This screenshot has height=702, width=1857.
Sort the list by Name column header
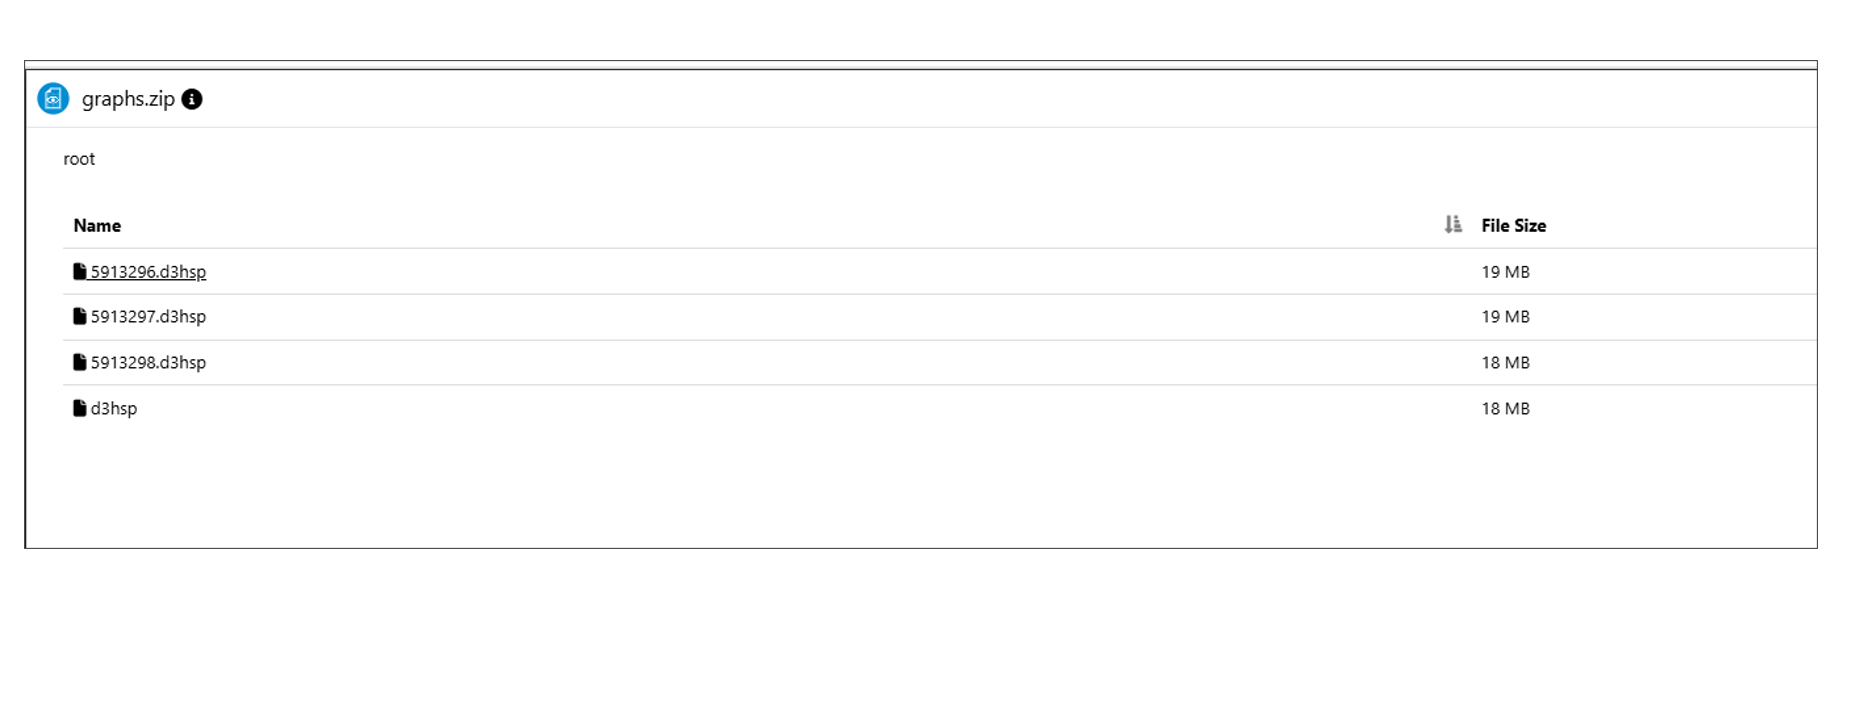97,226
